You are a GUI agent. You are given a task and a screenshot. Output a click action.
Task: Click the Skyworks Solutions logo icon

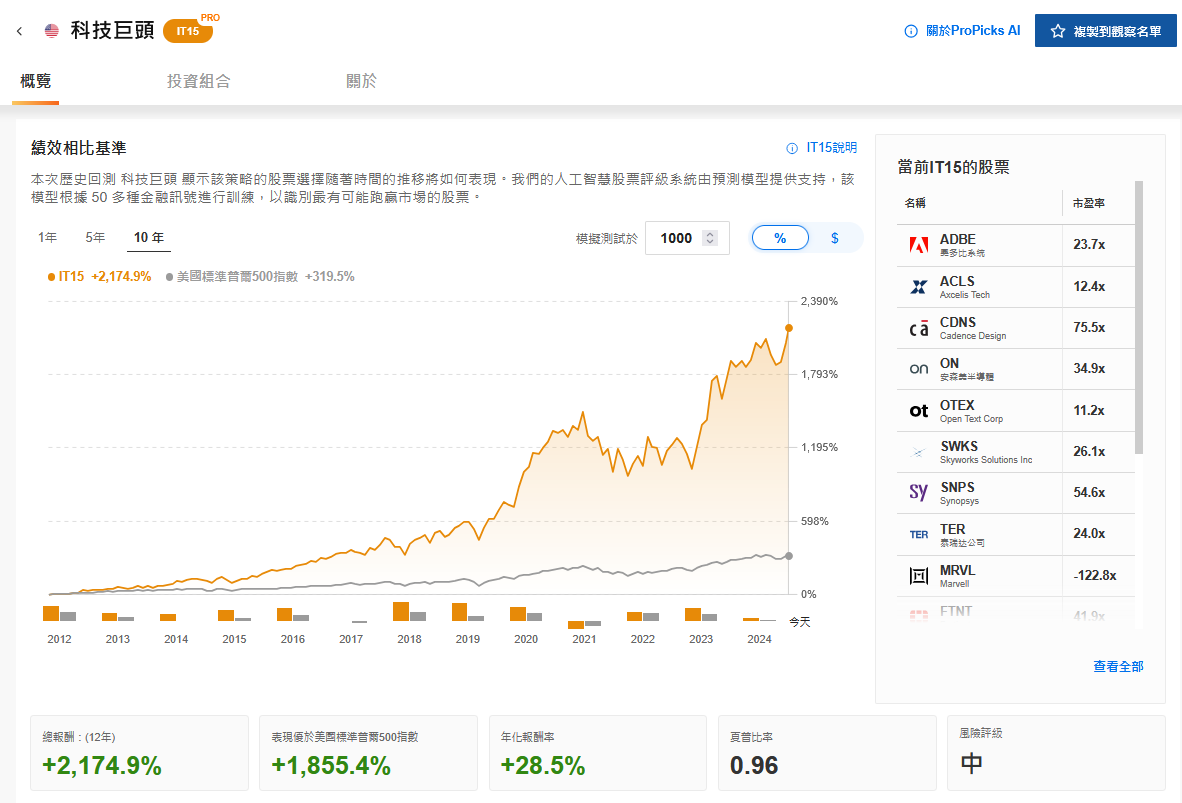919,452
